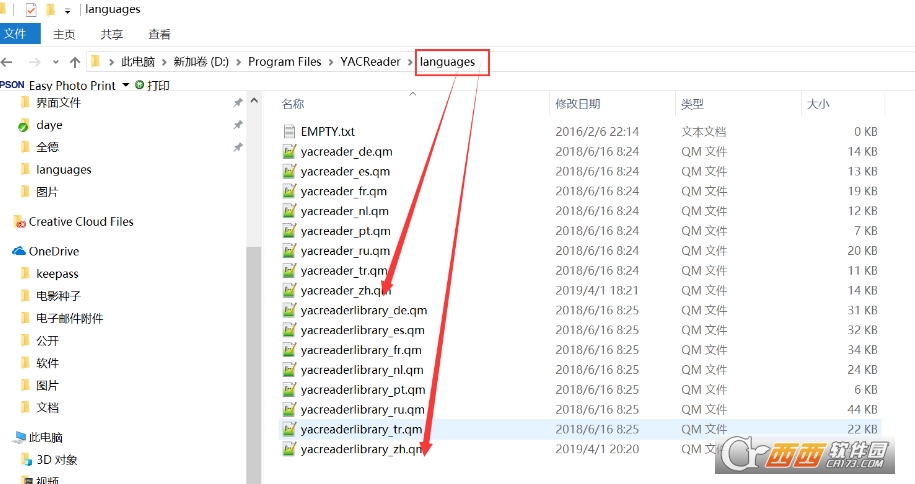Select yacreaderlibrary_ru.qm file icon
915x484 pixels.
click(x=289, y=409)
